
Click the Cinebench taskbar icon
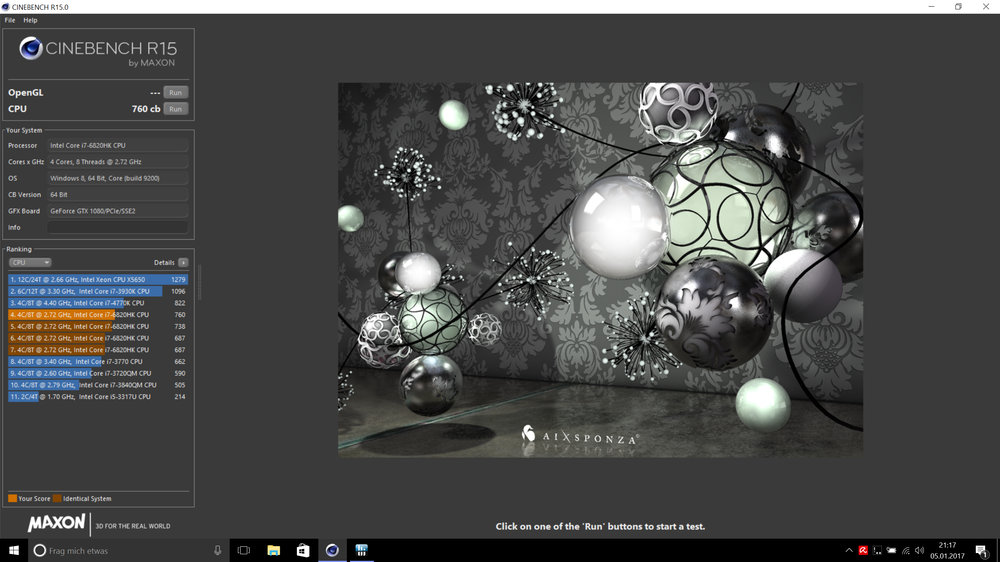332,550
